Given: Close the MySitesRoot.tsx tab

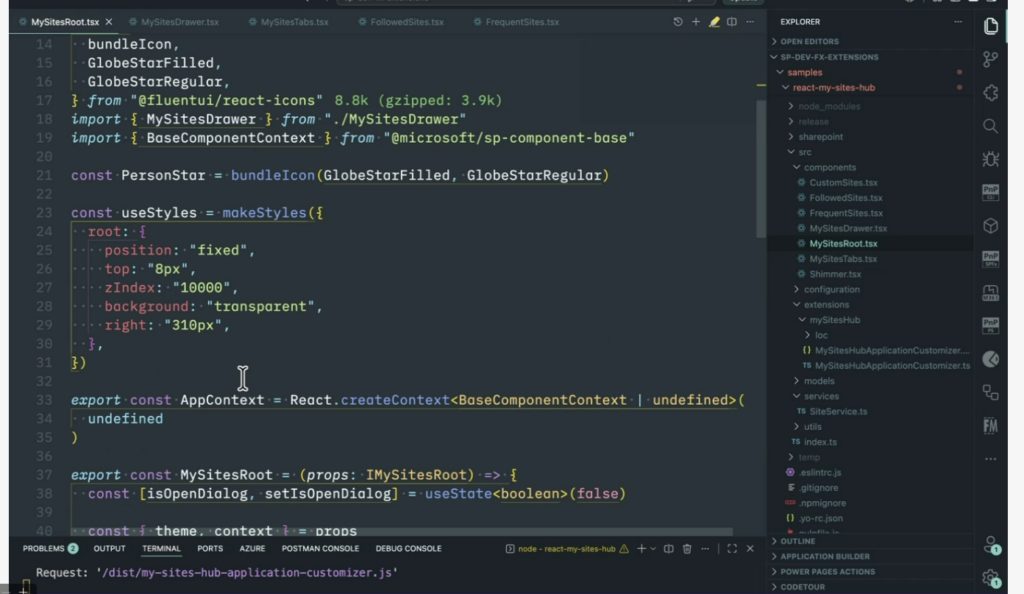Looking at the screenshot, I should (109, 22).
